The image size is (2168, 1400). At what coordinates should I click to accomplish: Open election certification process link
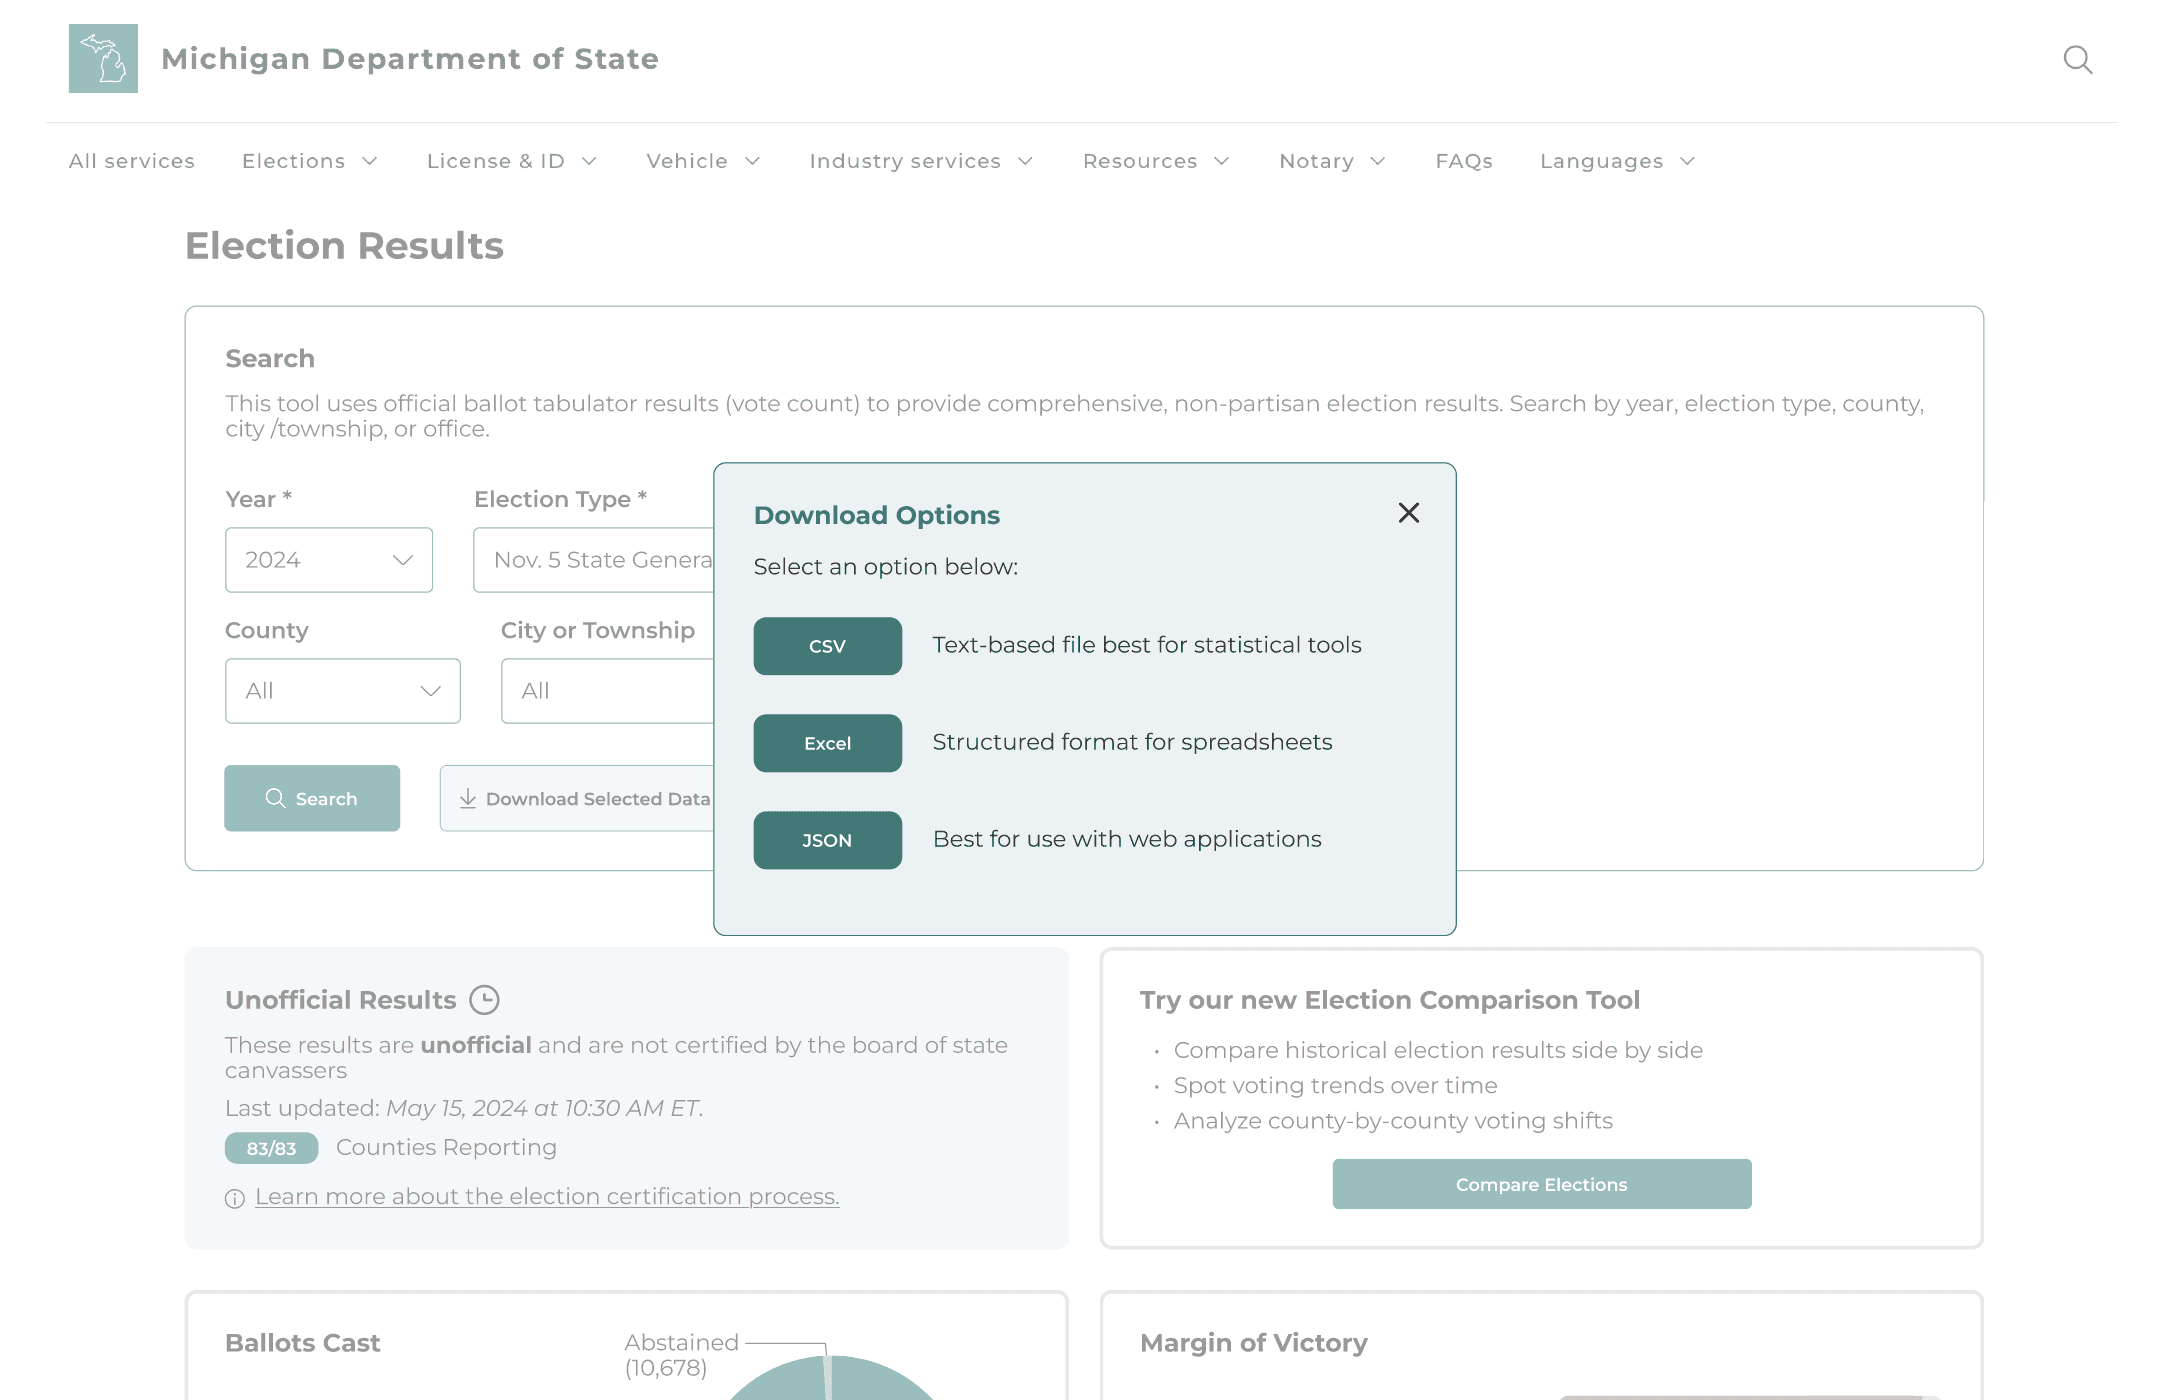point(547,1197)
